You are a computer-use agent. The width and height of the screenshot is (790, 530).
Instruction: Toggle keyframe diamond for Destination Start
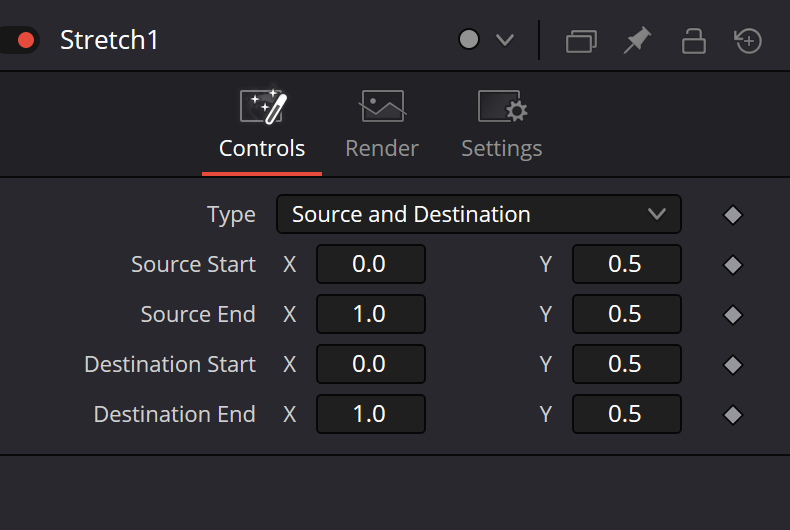(x=733, y=365)
